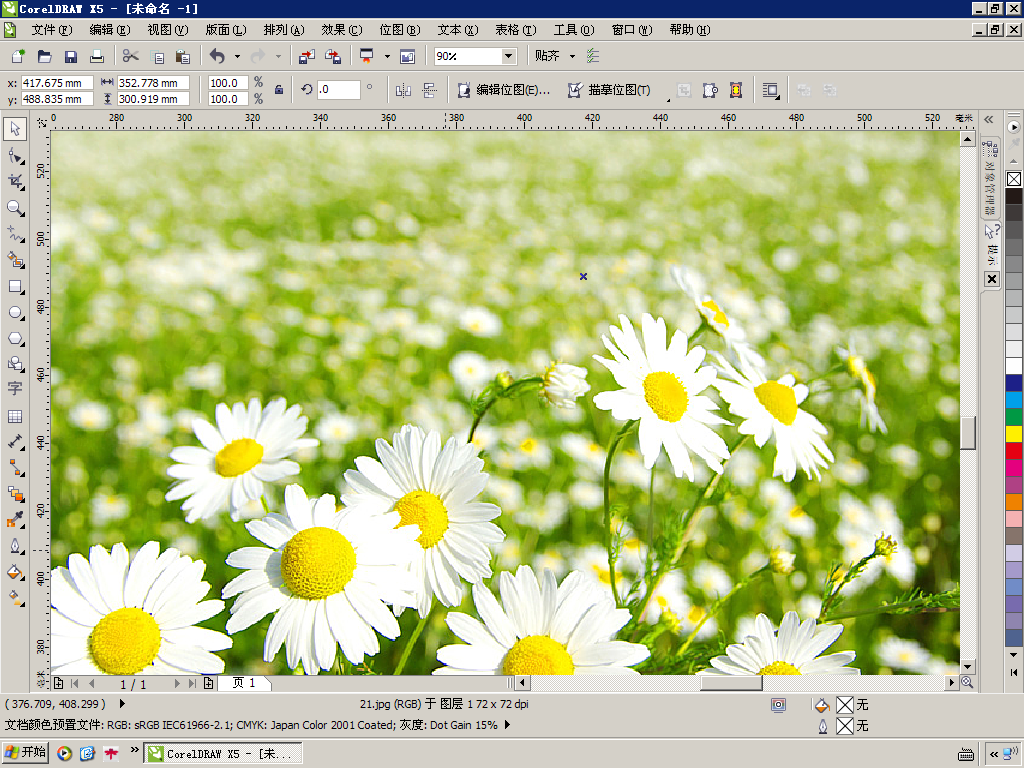
Task: Open the zoom level dropdown showing 90%
Action: pyautogui.click(x=508, y=57)
